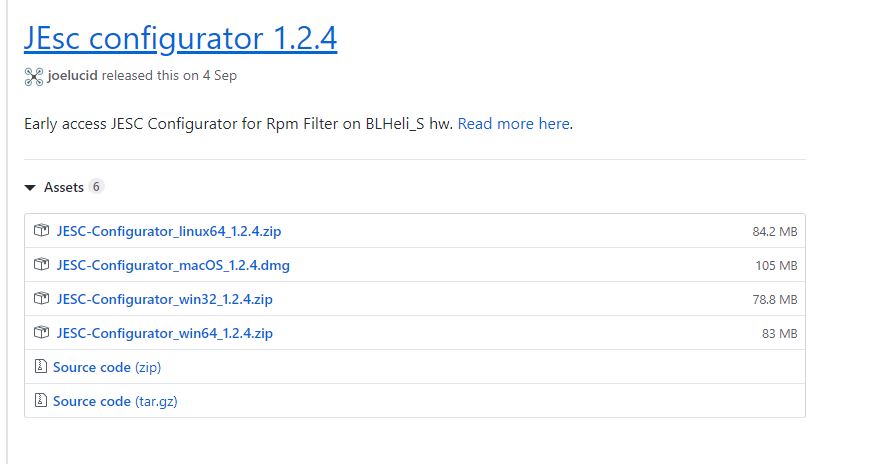Download Source code (tar.gz)
Screen dimensions: 880x464
click(115, 401)
